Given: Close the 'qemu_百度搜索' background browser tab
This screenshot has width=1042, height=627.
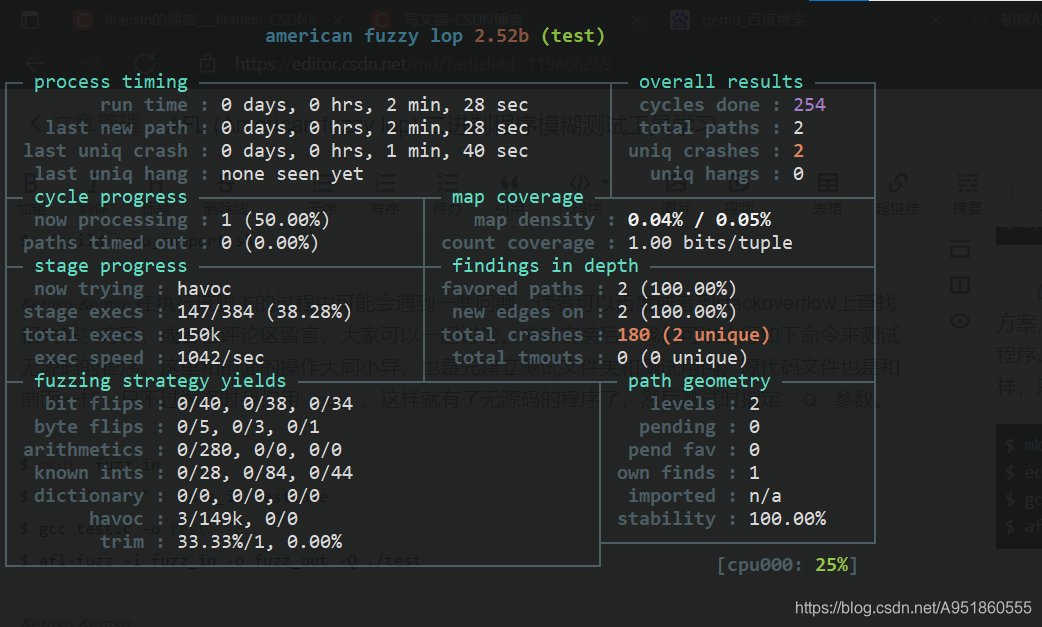Looking at the screenshot, I should [935, 21].
